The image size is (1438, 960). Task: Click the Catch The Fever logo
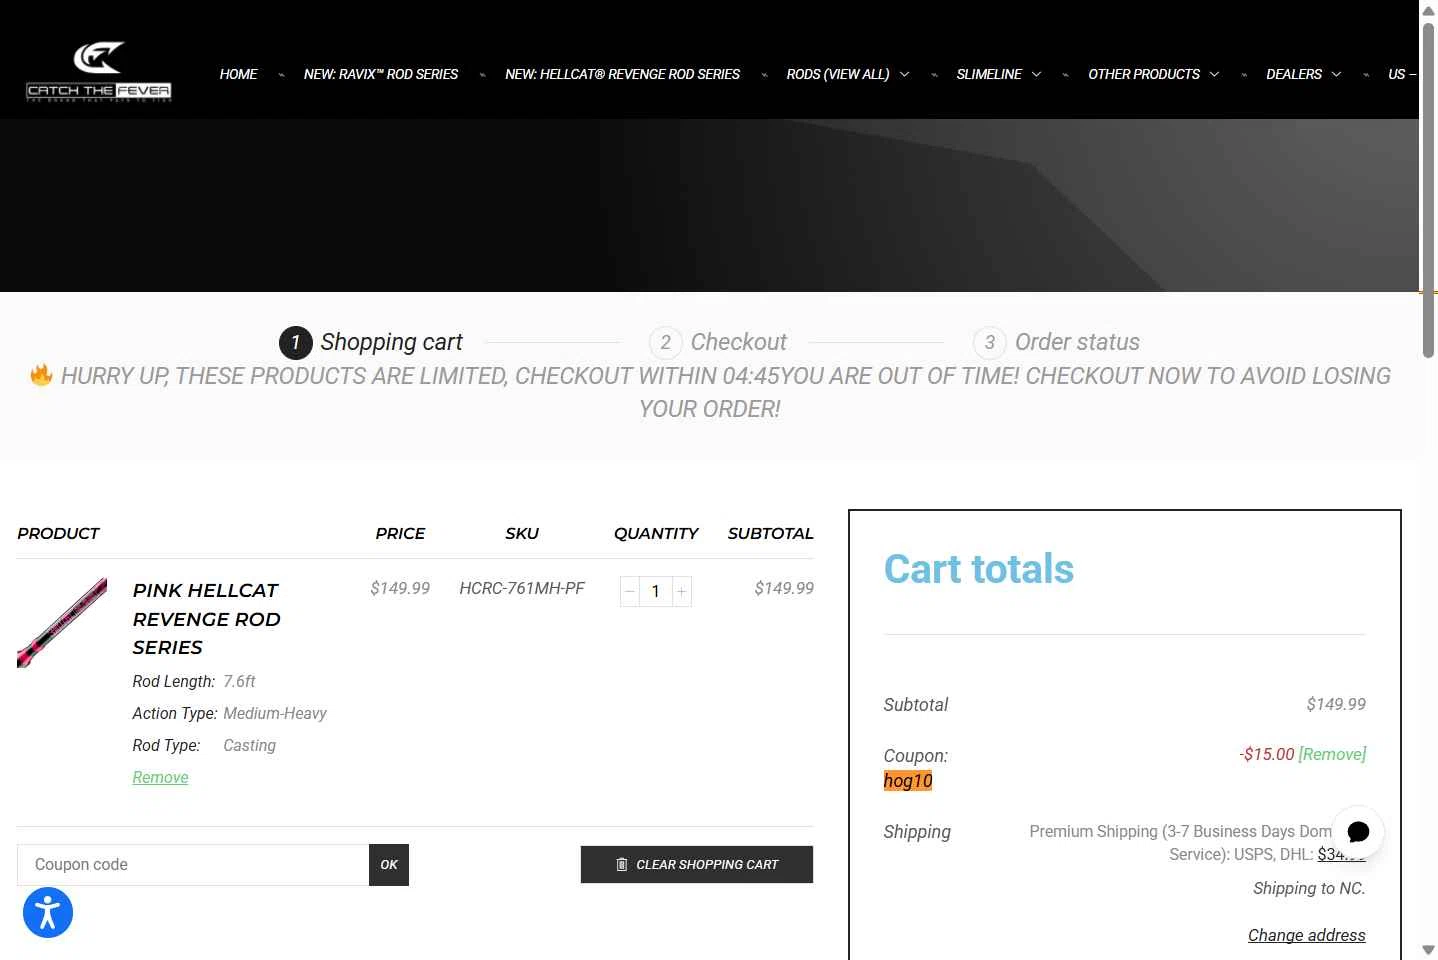[99, 72]
